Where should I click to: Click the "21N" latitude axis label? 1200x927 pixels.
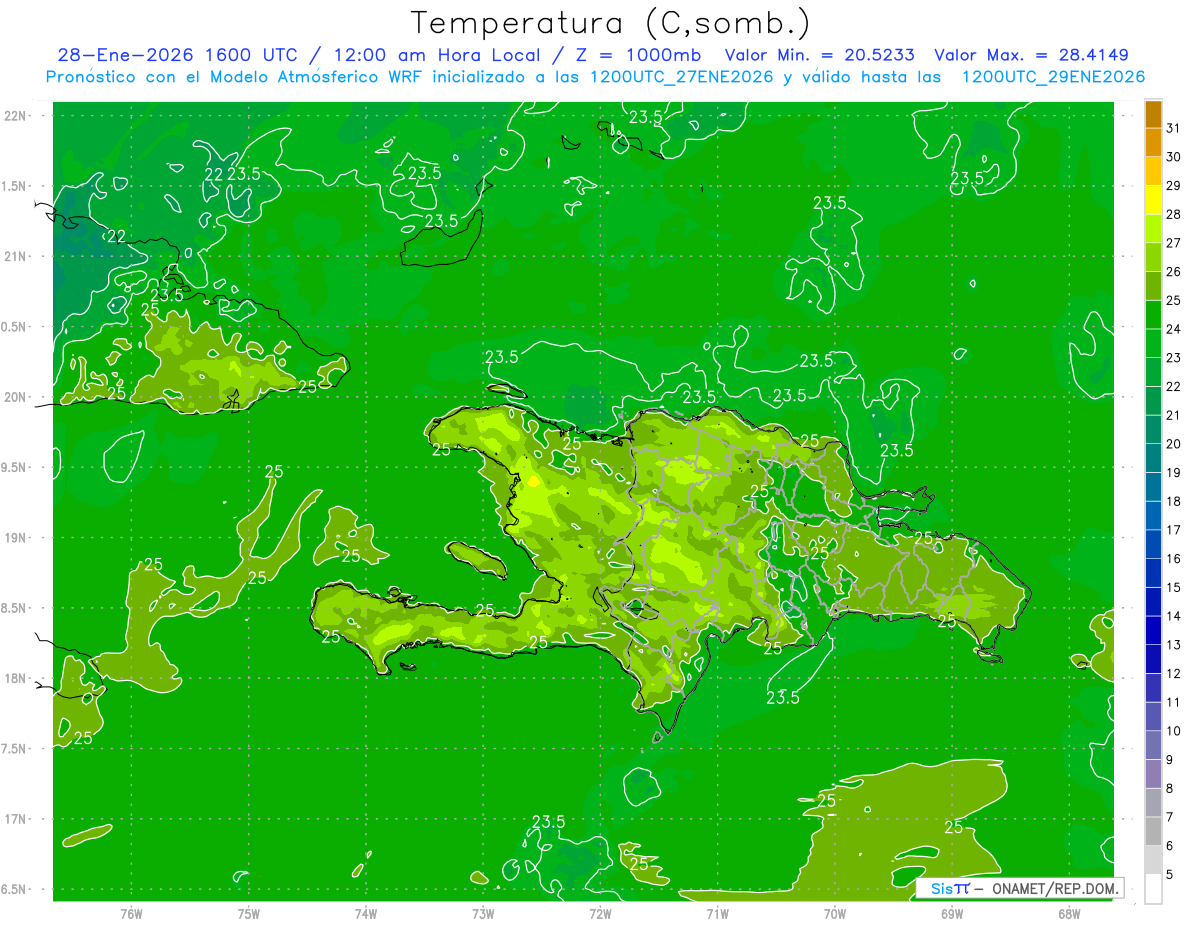15,256
